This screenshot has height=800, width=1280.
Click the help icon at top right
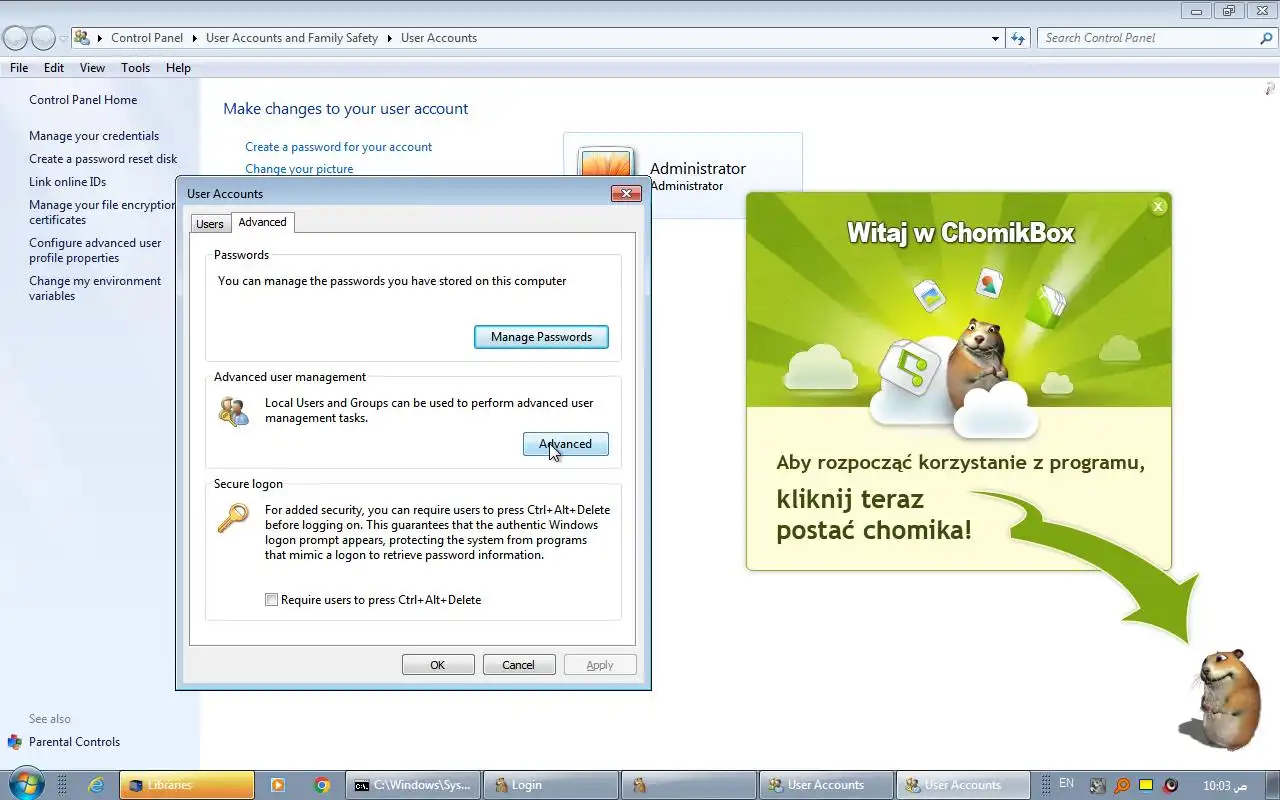(1270, 90)
